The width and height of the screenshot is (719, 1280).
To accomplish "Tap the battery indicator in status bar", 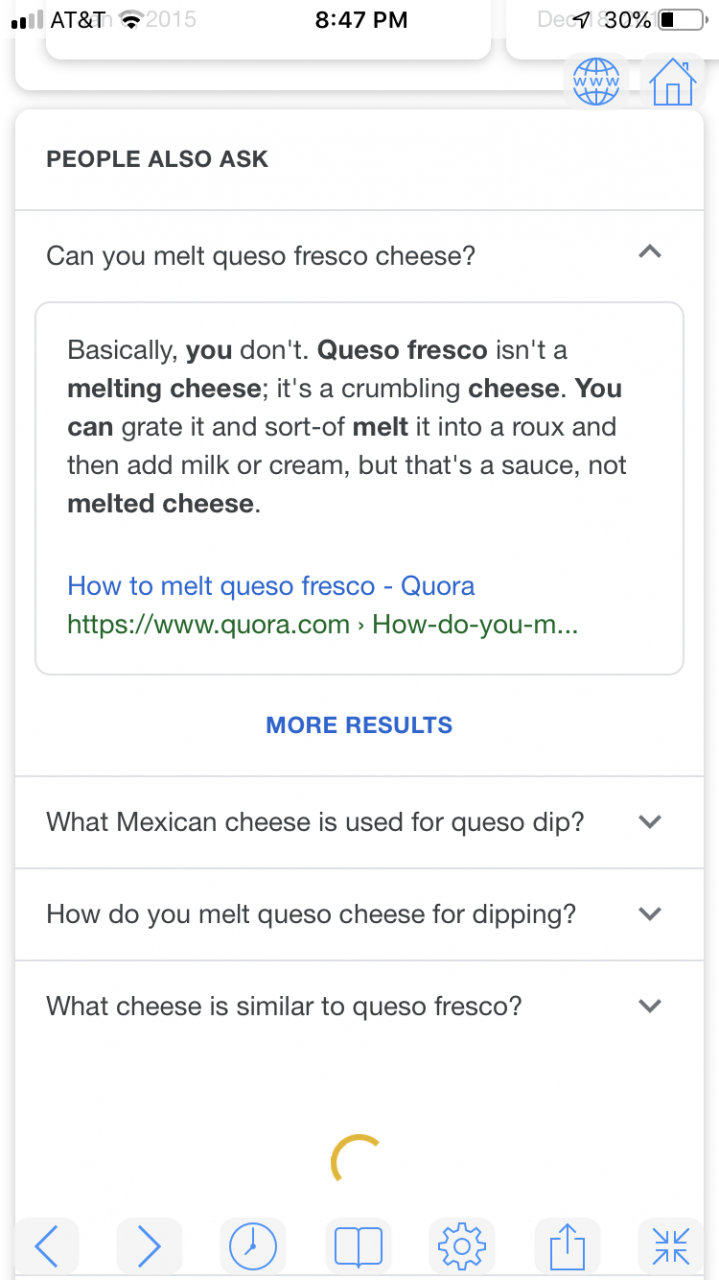I will tap(680, 20).
